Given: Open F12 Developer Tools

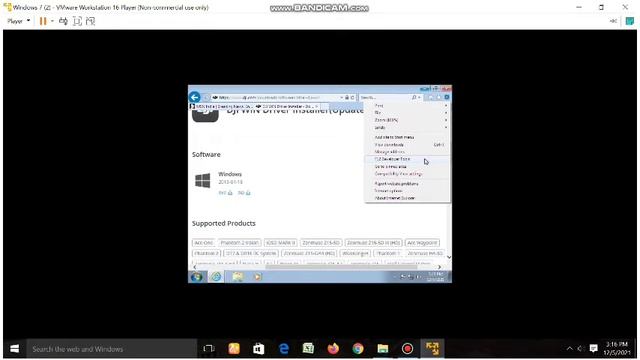Looking at the screenshot, I should 407,159.
